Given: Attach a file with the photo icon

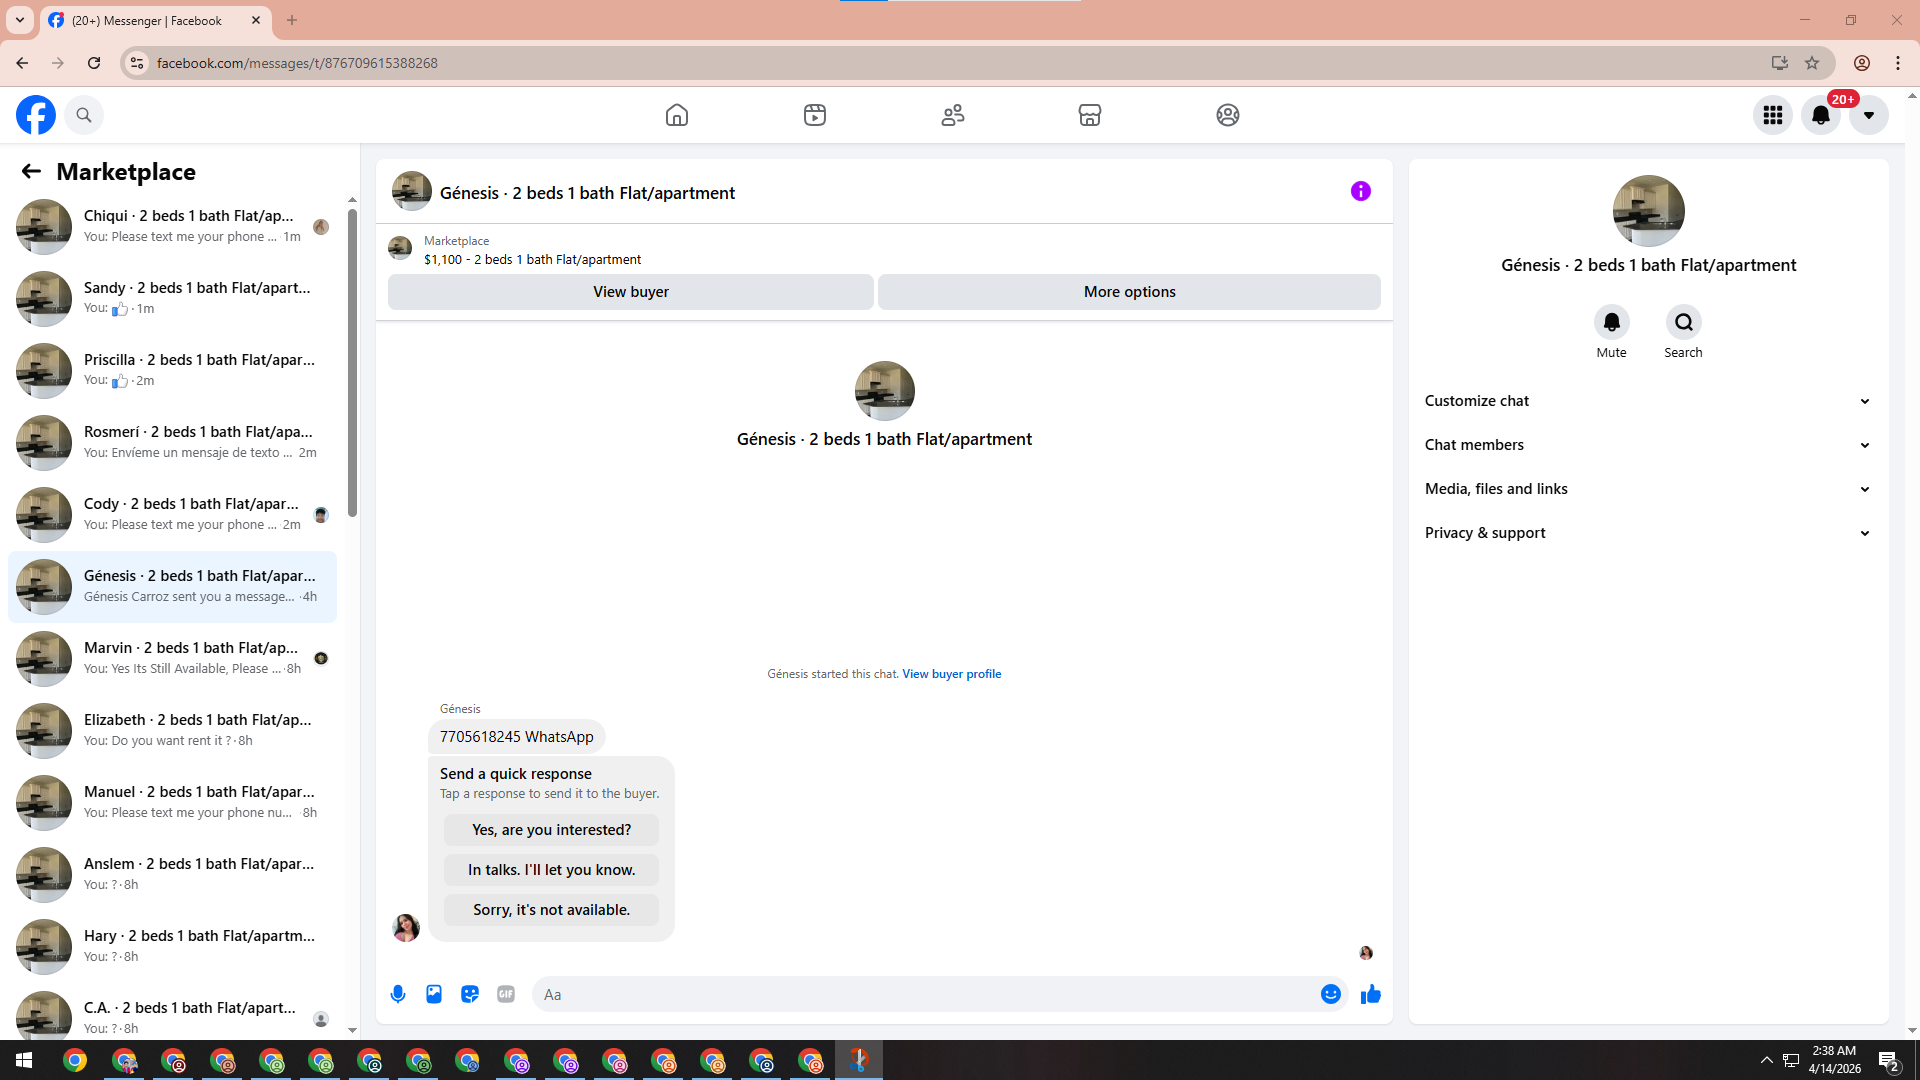Looking at the screenshot, I should 434,994.
